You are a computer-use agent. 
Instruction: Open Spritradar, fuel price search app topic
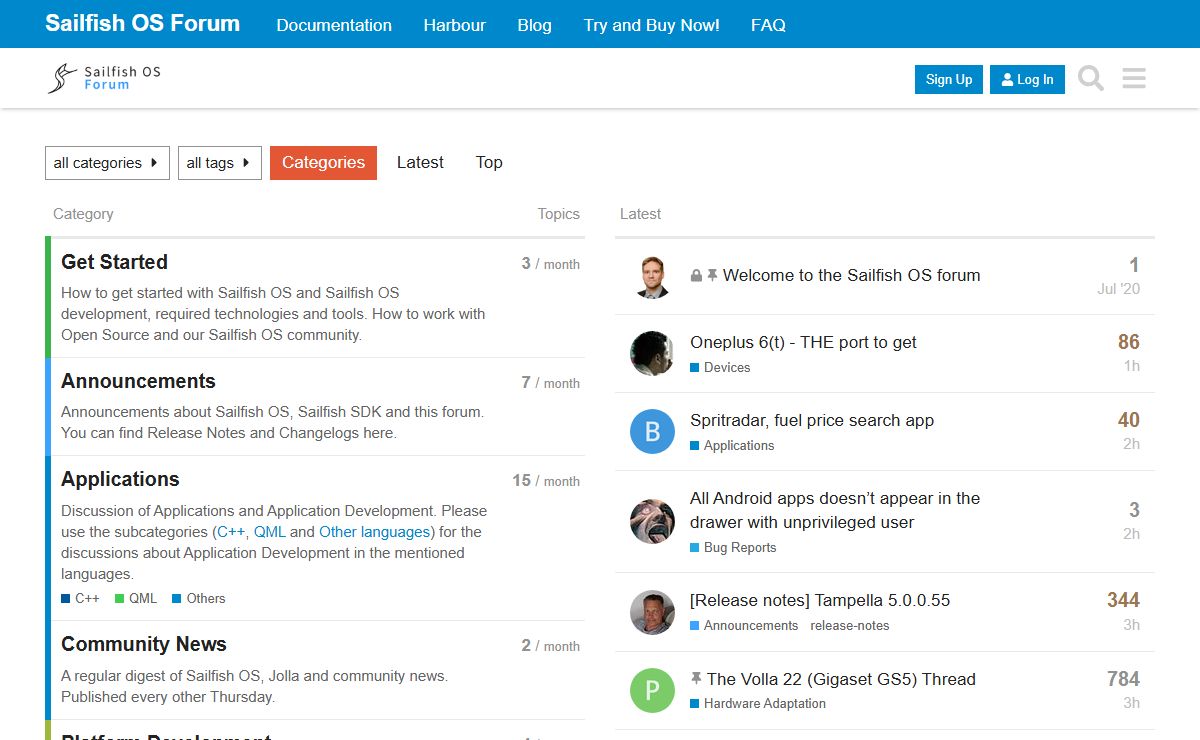[812, 420]
